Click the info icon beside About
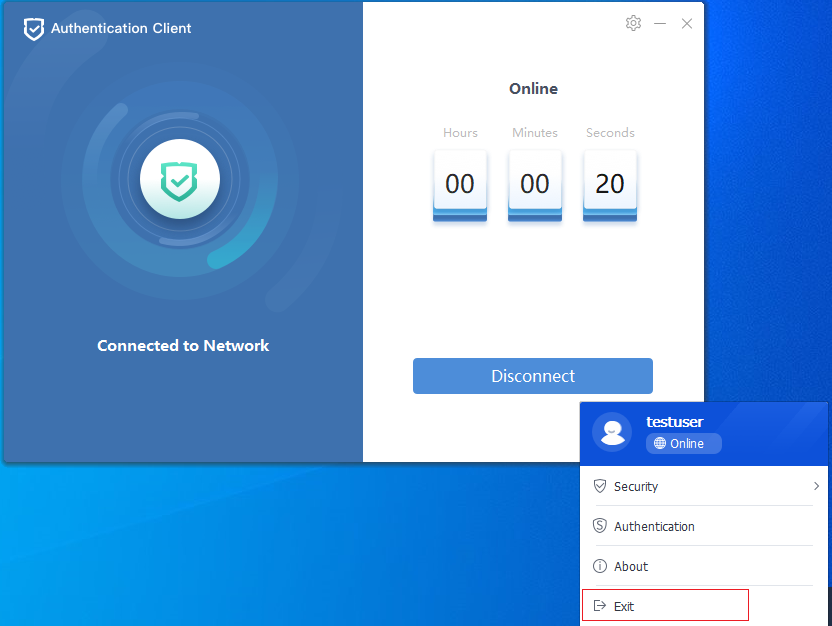 [x=600, y=566]
